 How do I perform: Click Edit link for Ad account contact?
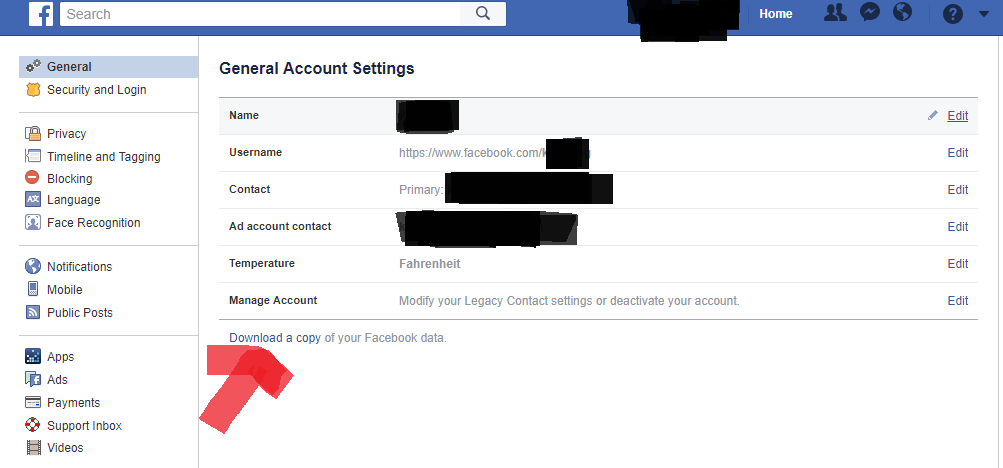pos(958,227)
